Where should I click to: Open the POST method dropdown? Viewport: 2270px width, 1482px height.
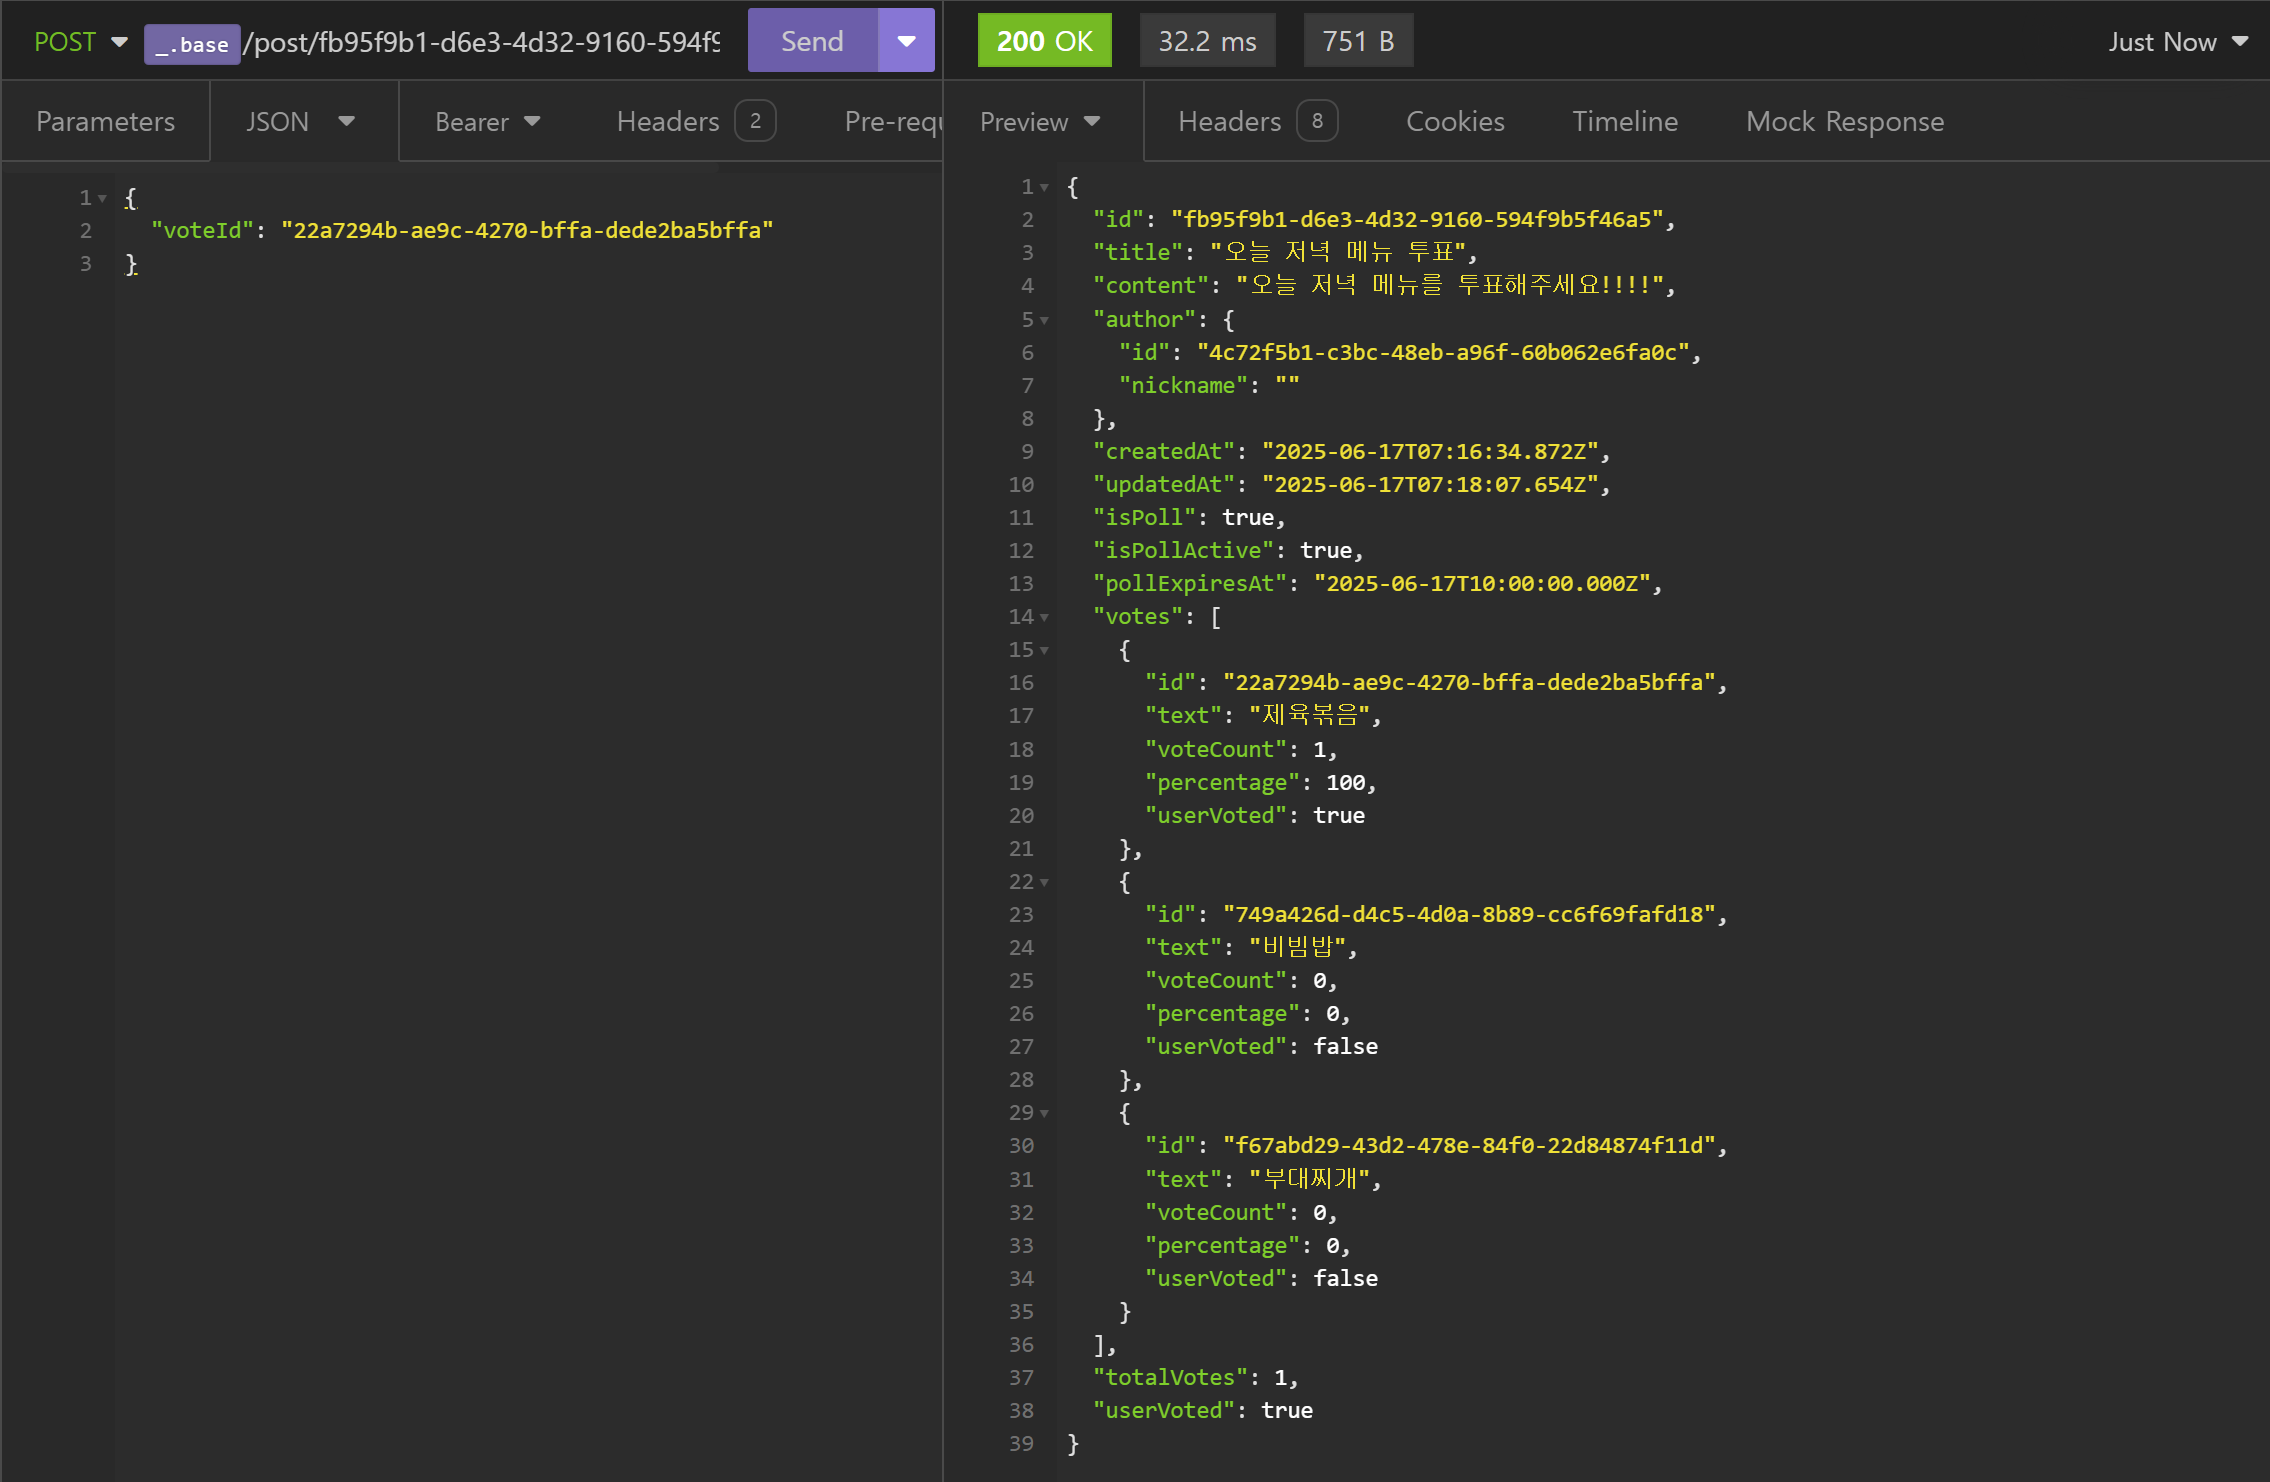coord(80,42)
